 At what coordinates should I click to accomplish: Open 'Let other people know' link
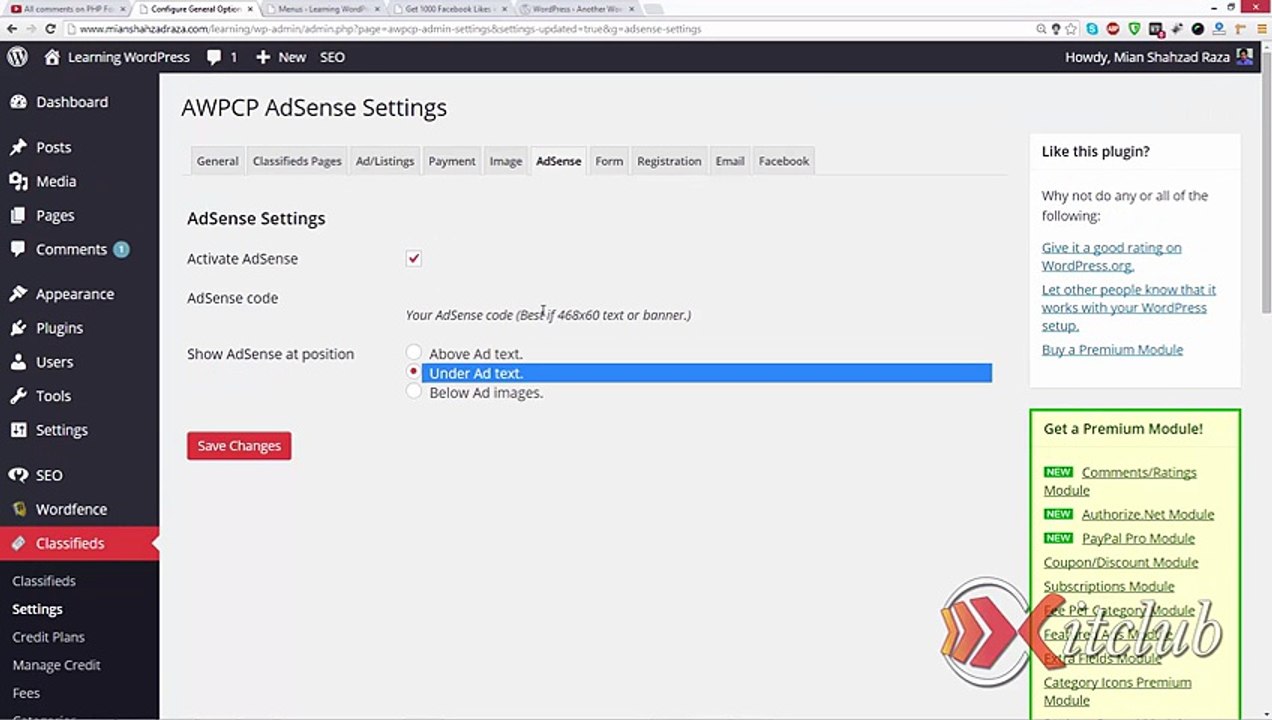(1128, 307)
